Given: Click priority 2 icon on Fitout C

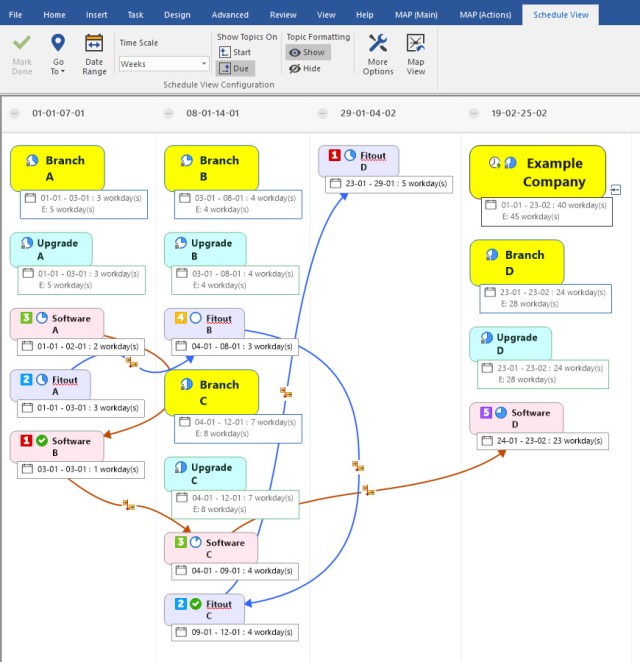Looking at the screenshot, I should tap(181, 603).
